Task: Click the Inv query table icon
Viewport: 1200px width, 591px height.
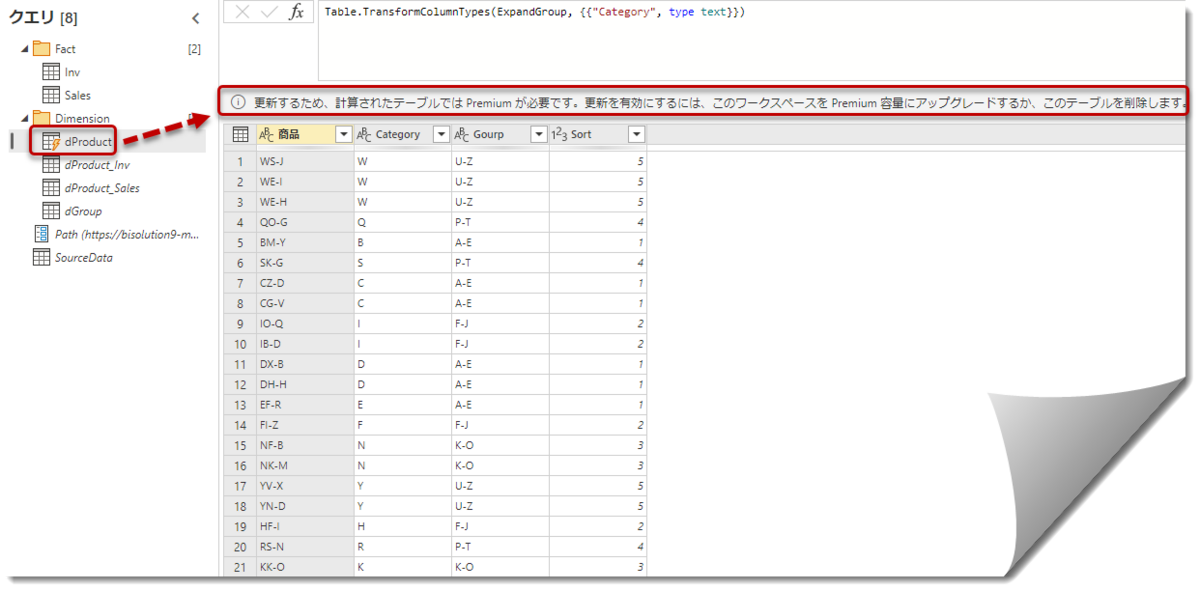Action: click(51, 72)
